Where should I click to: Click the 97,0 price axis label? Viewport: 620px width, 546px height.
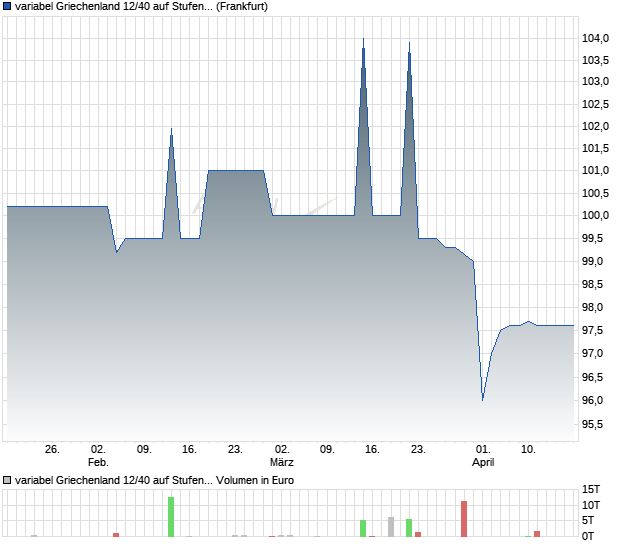[592, 353]
